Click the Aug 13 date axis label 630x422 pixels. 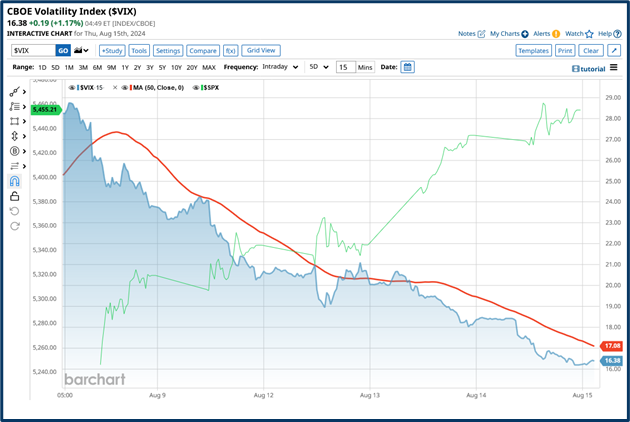(x=370, y=395)
